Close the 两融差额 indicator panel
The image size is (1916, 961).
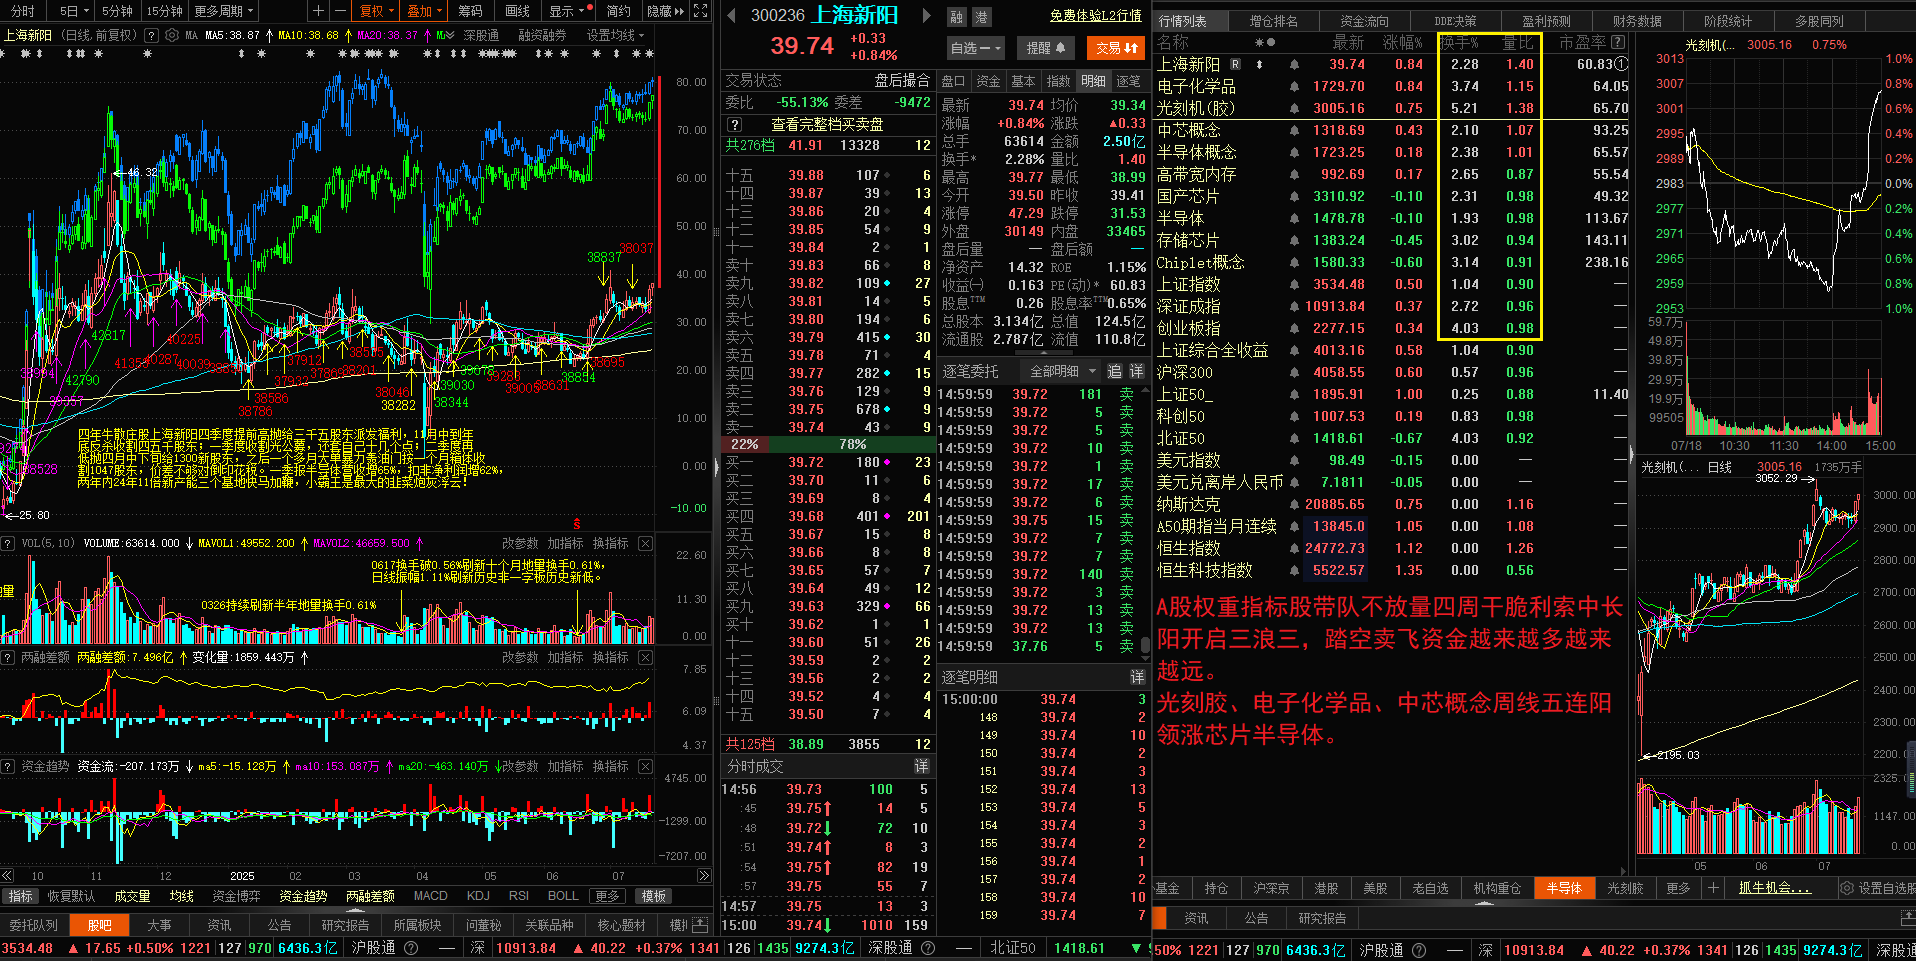click(645, 658)
